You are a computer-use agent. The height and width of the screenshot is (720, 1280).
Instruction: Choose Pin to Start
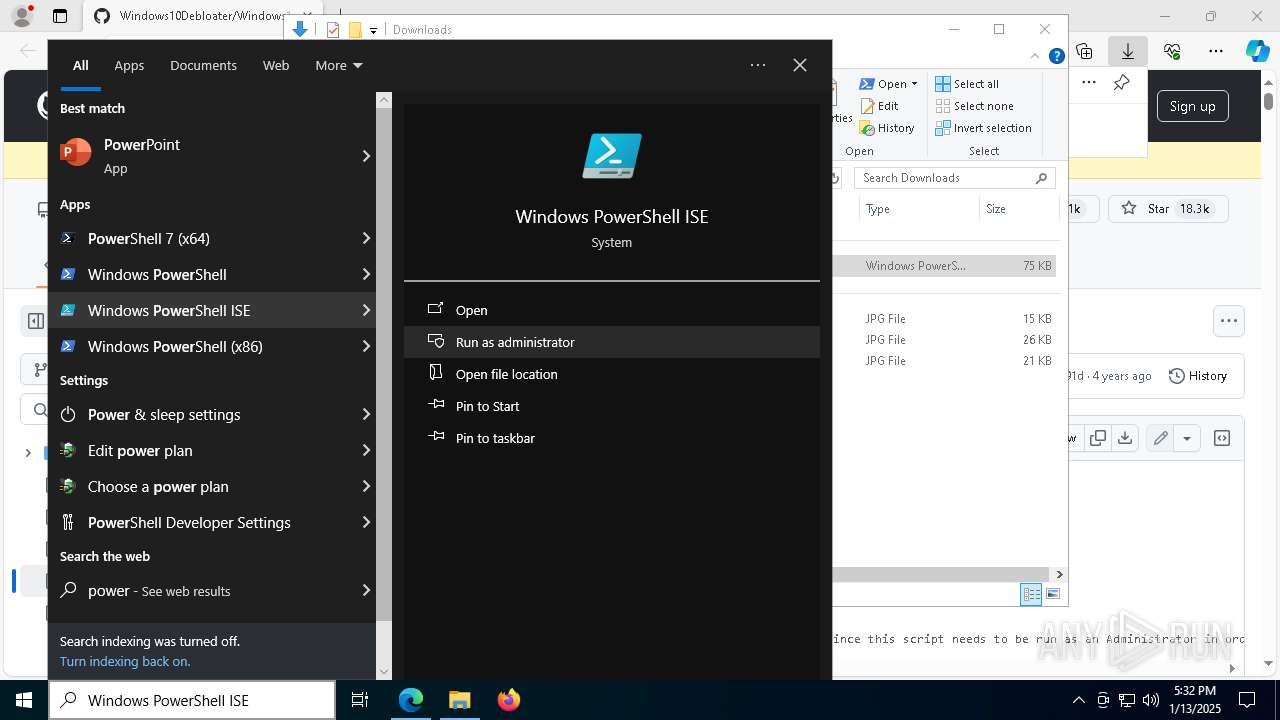click(612, 406)
